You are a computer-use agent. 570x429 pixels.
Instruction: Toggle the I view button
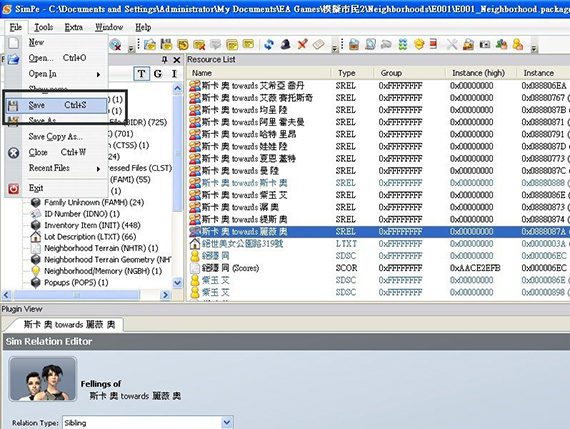pos(174,74)
